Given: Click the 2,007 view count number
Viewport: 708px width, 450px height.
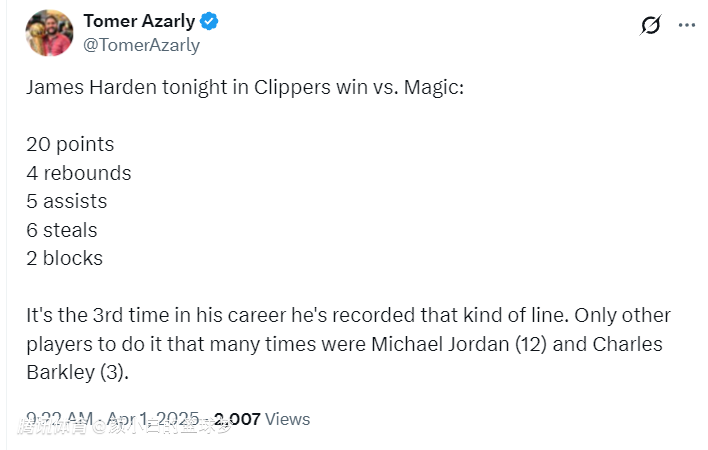Looking at the screenshot, I should 237,419.
